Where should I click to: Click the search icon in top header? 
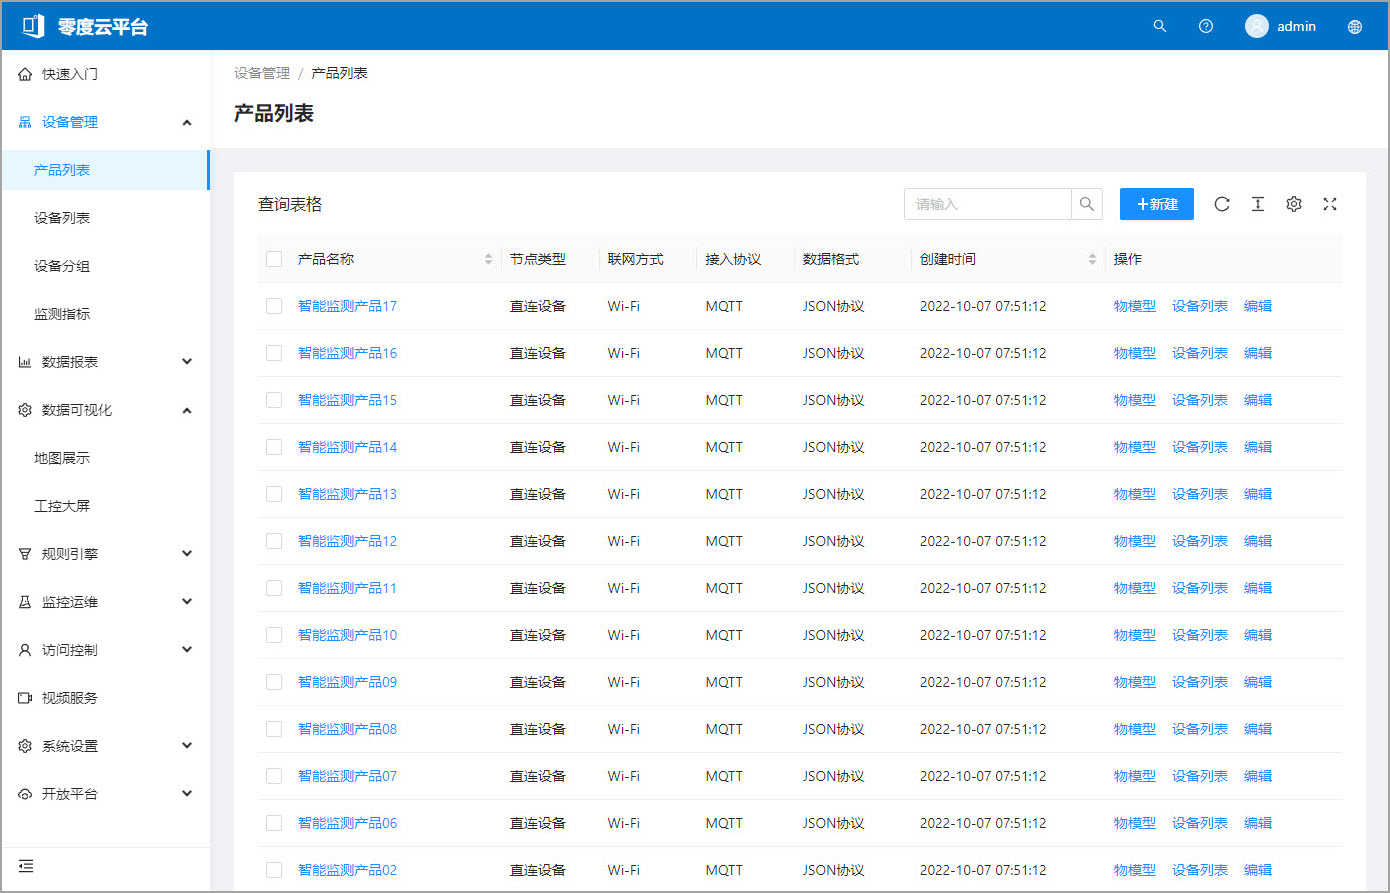coord(1160,26)
